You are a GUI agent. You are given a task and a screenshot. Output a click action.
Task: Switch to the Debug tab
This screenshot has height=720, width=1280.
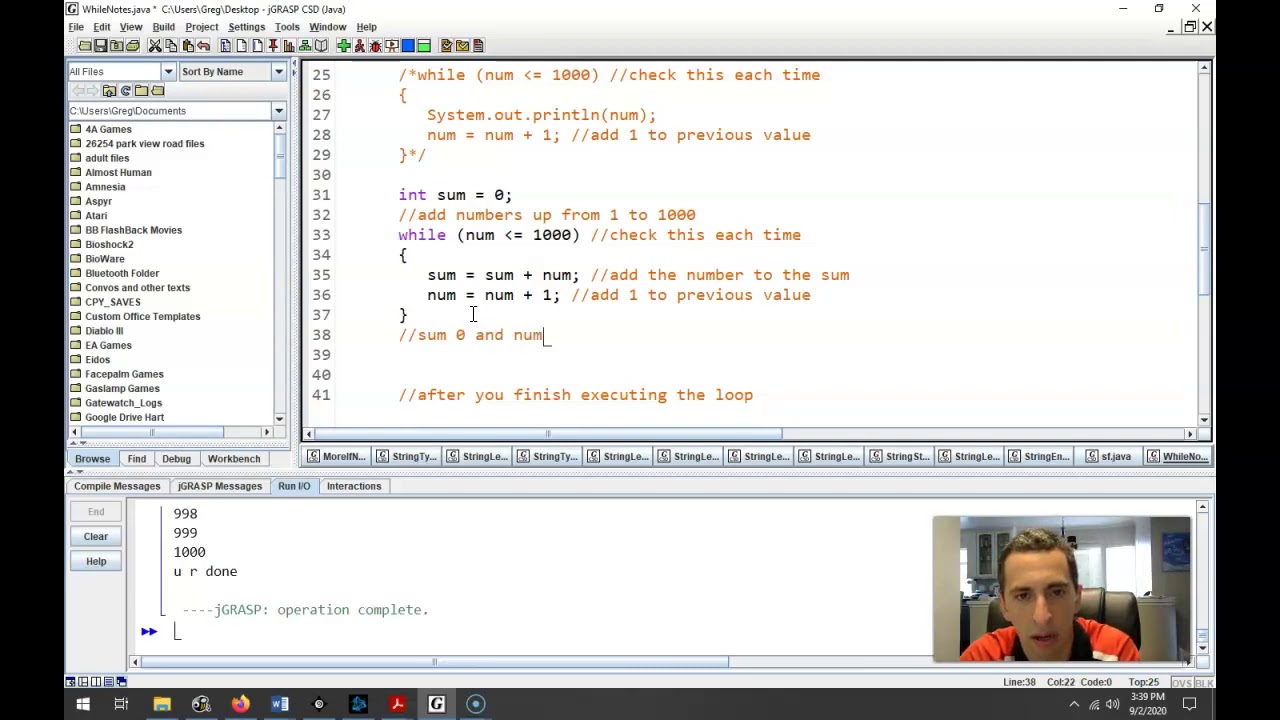point(176,459)
